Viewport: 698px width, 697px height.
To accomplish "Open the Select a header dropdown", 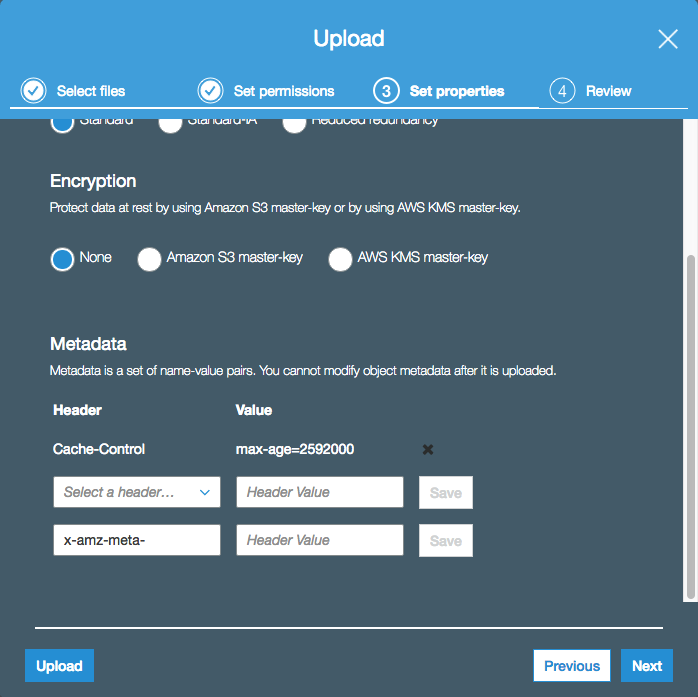I will (x=136, y=492).
